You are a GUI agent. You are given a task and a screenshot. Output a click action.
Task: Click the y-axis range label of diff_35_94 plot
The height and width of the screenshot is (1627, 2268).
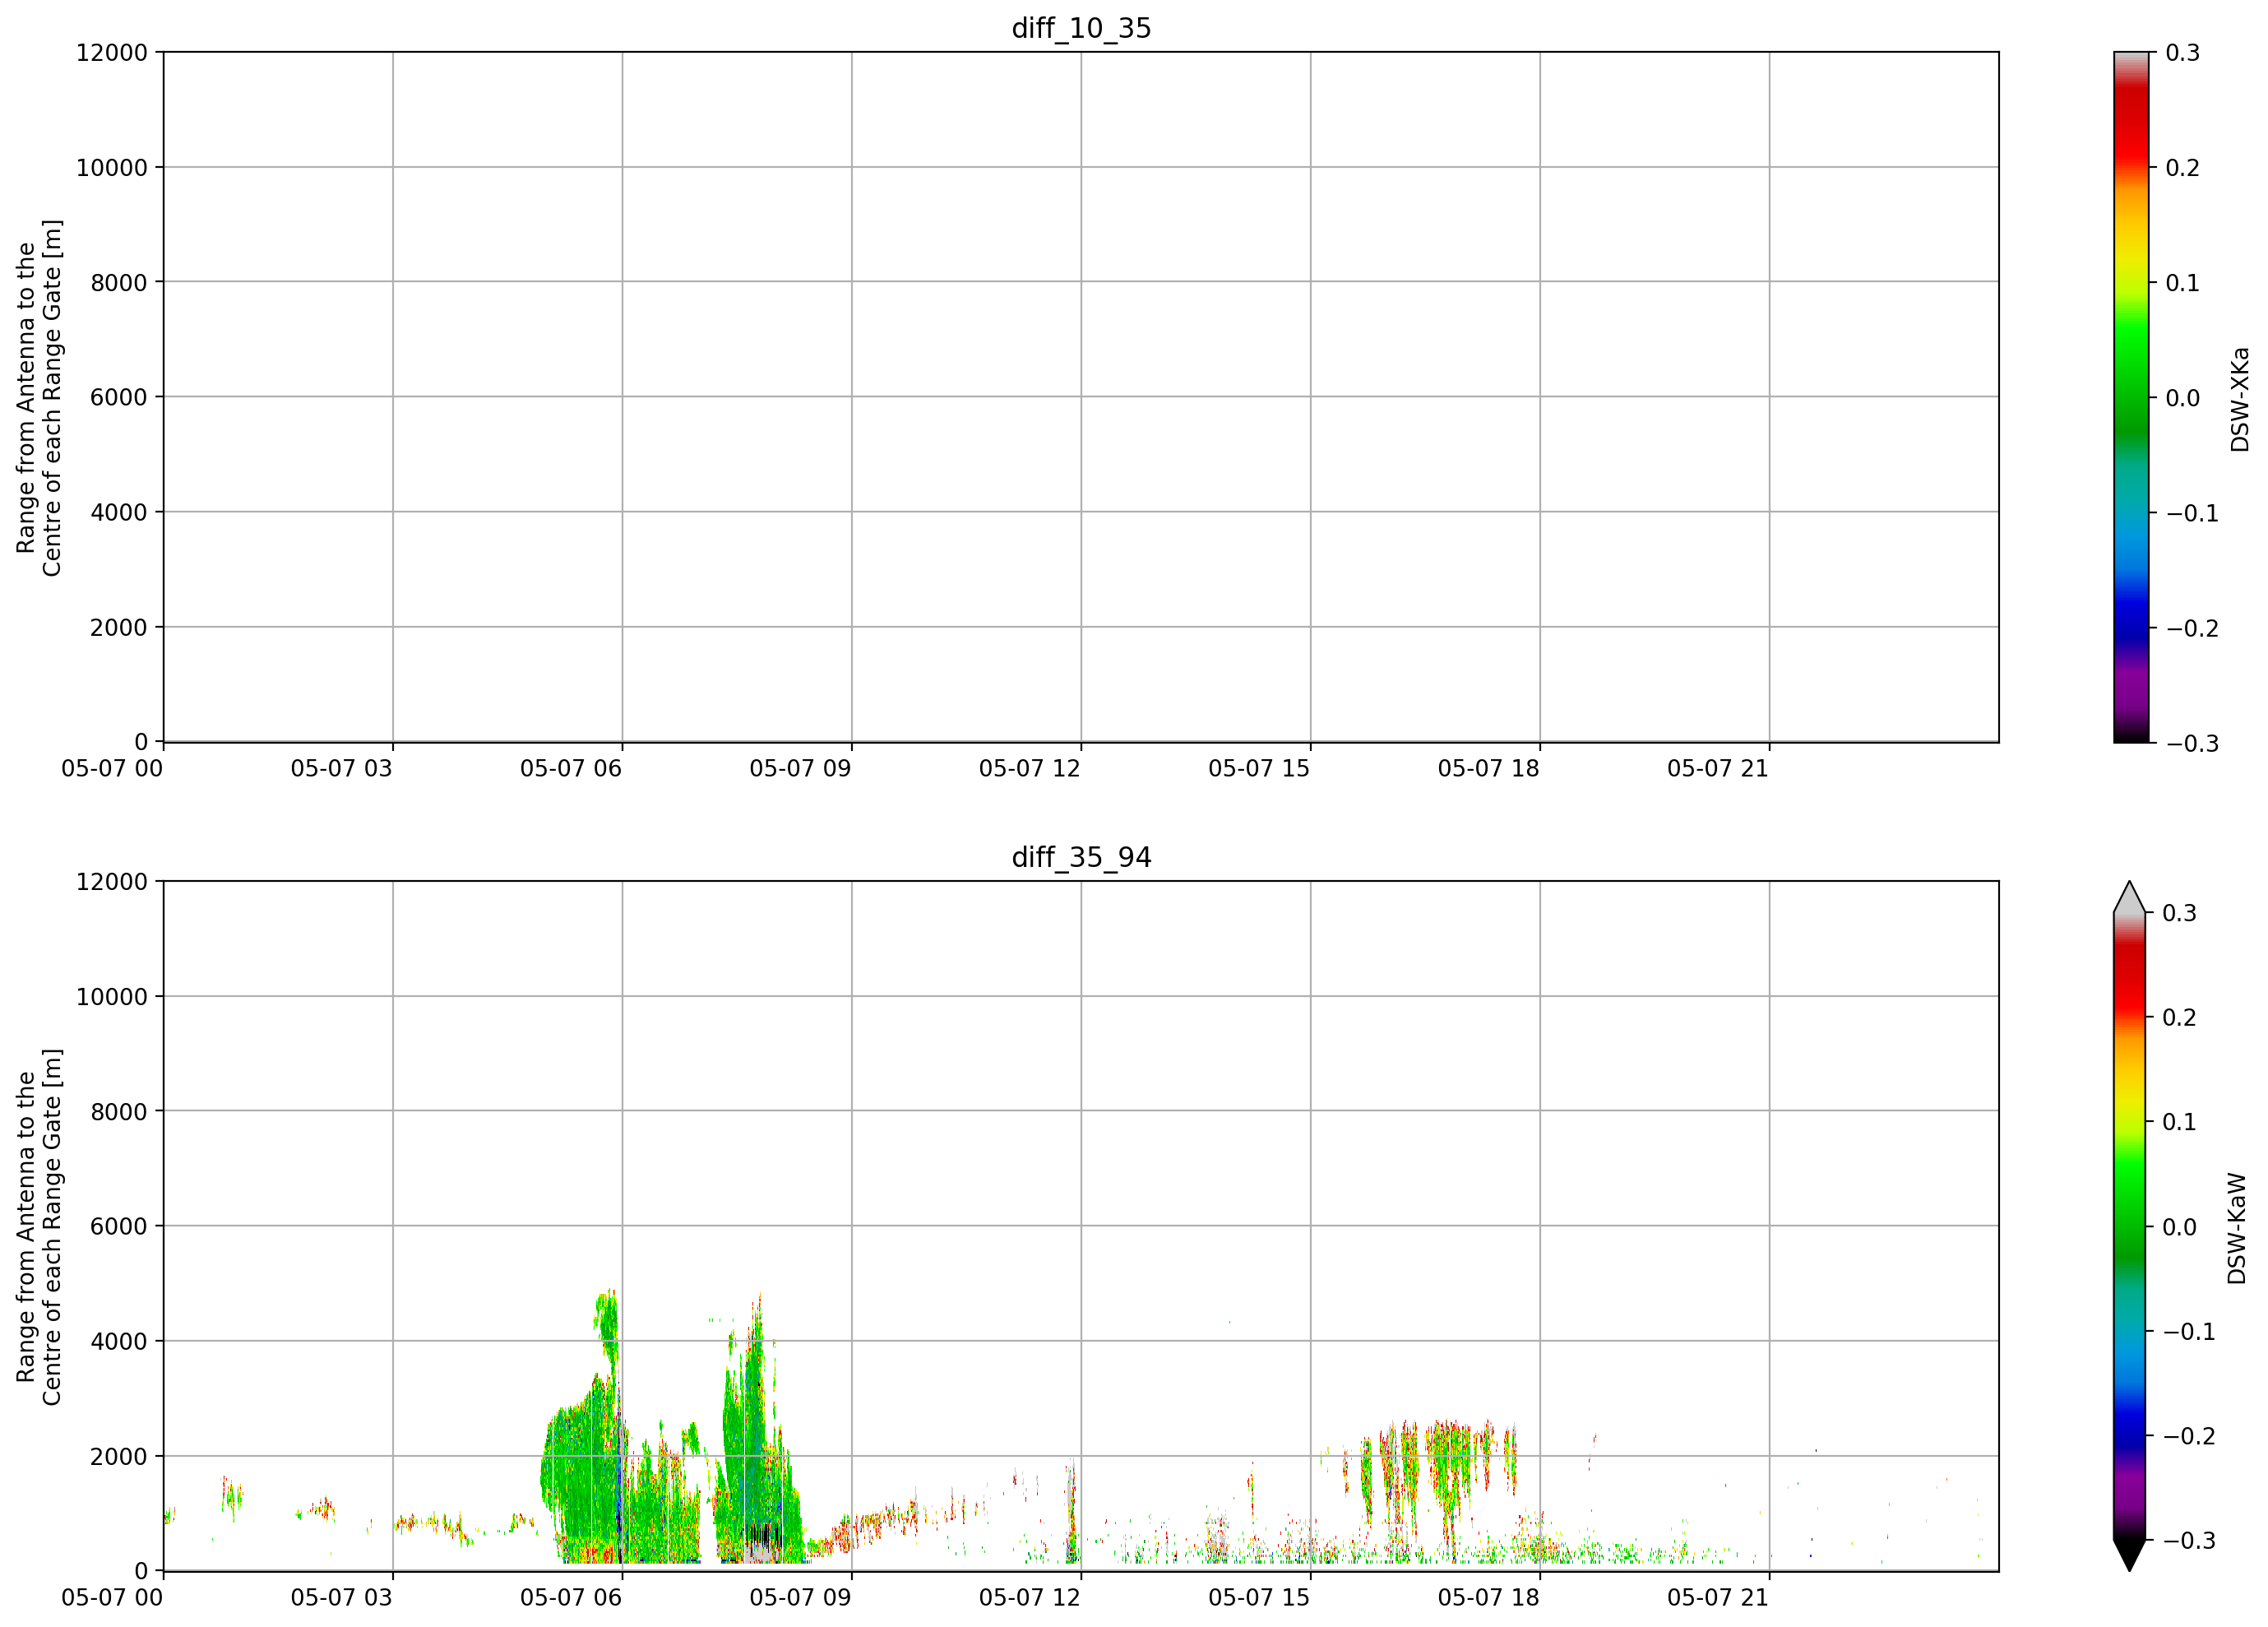click(39, 1226)
